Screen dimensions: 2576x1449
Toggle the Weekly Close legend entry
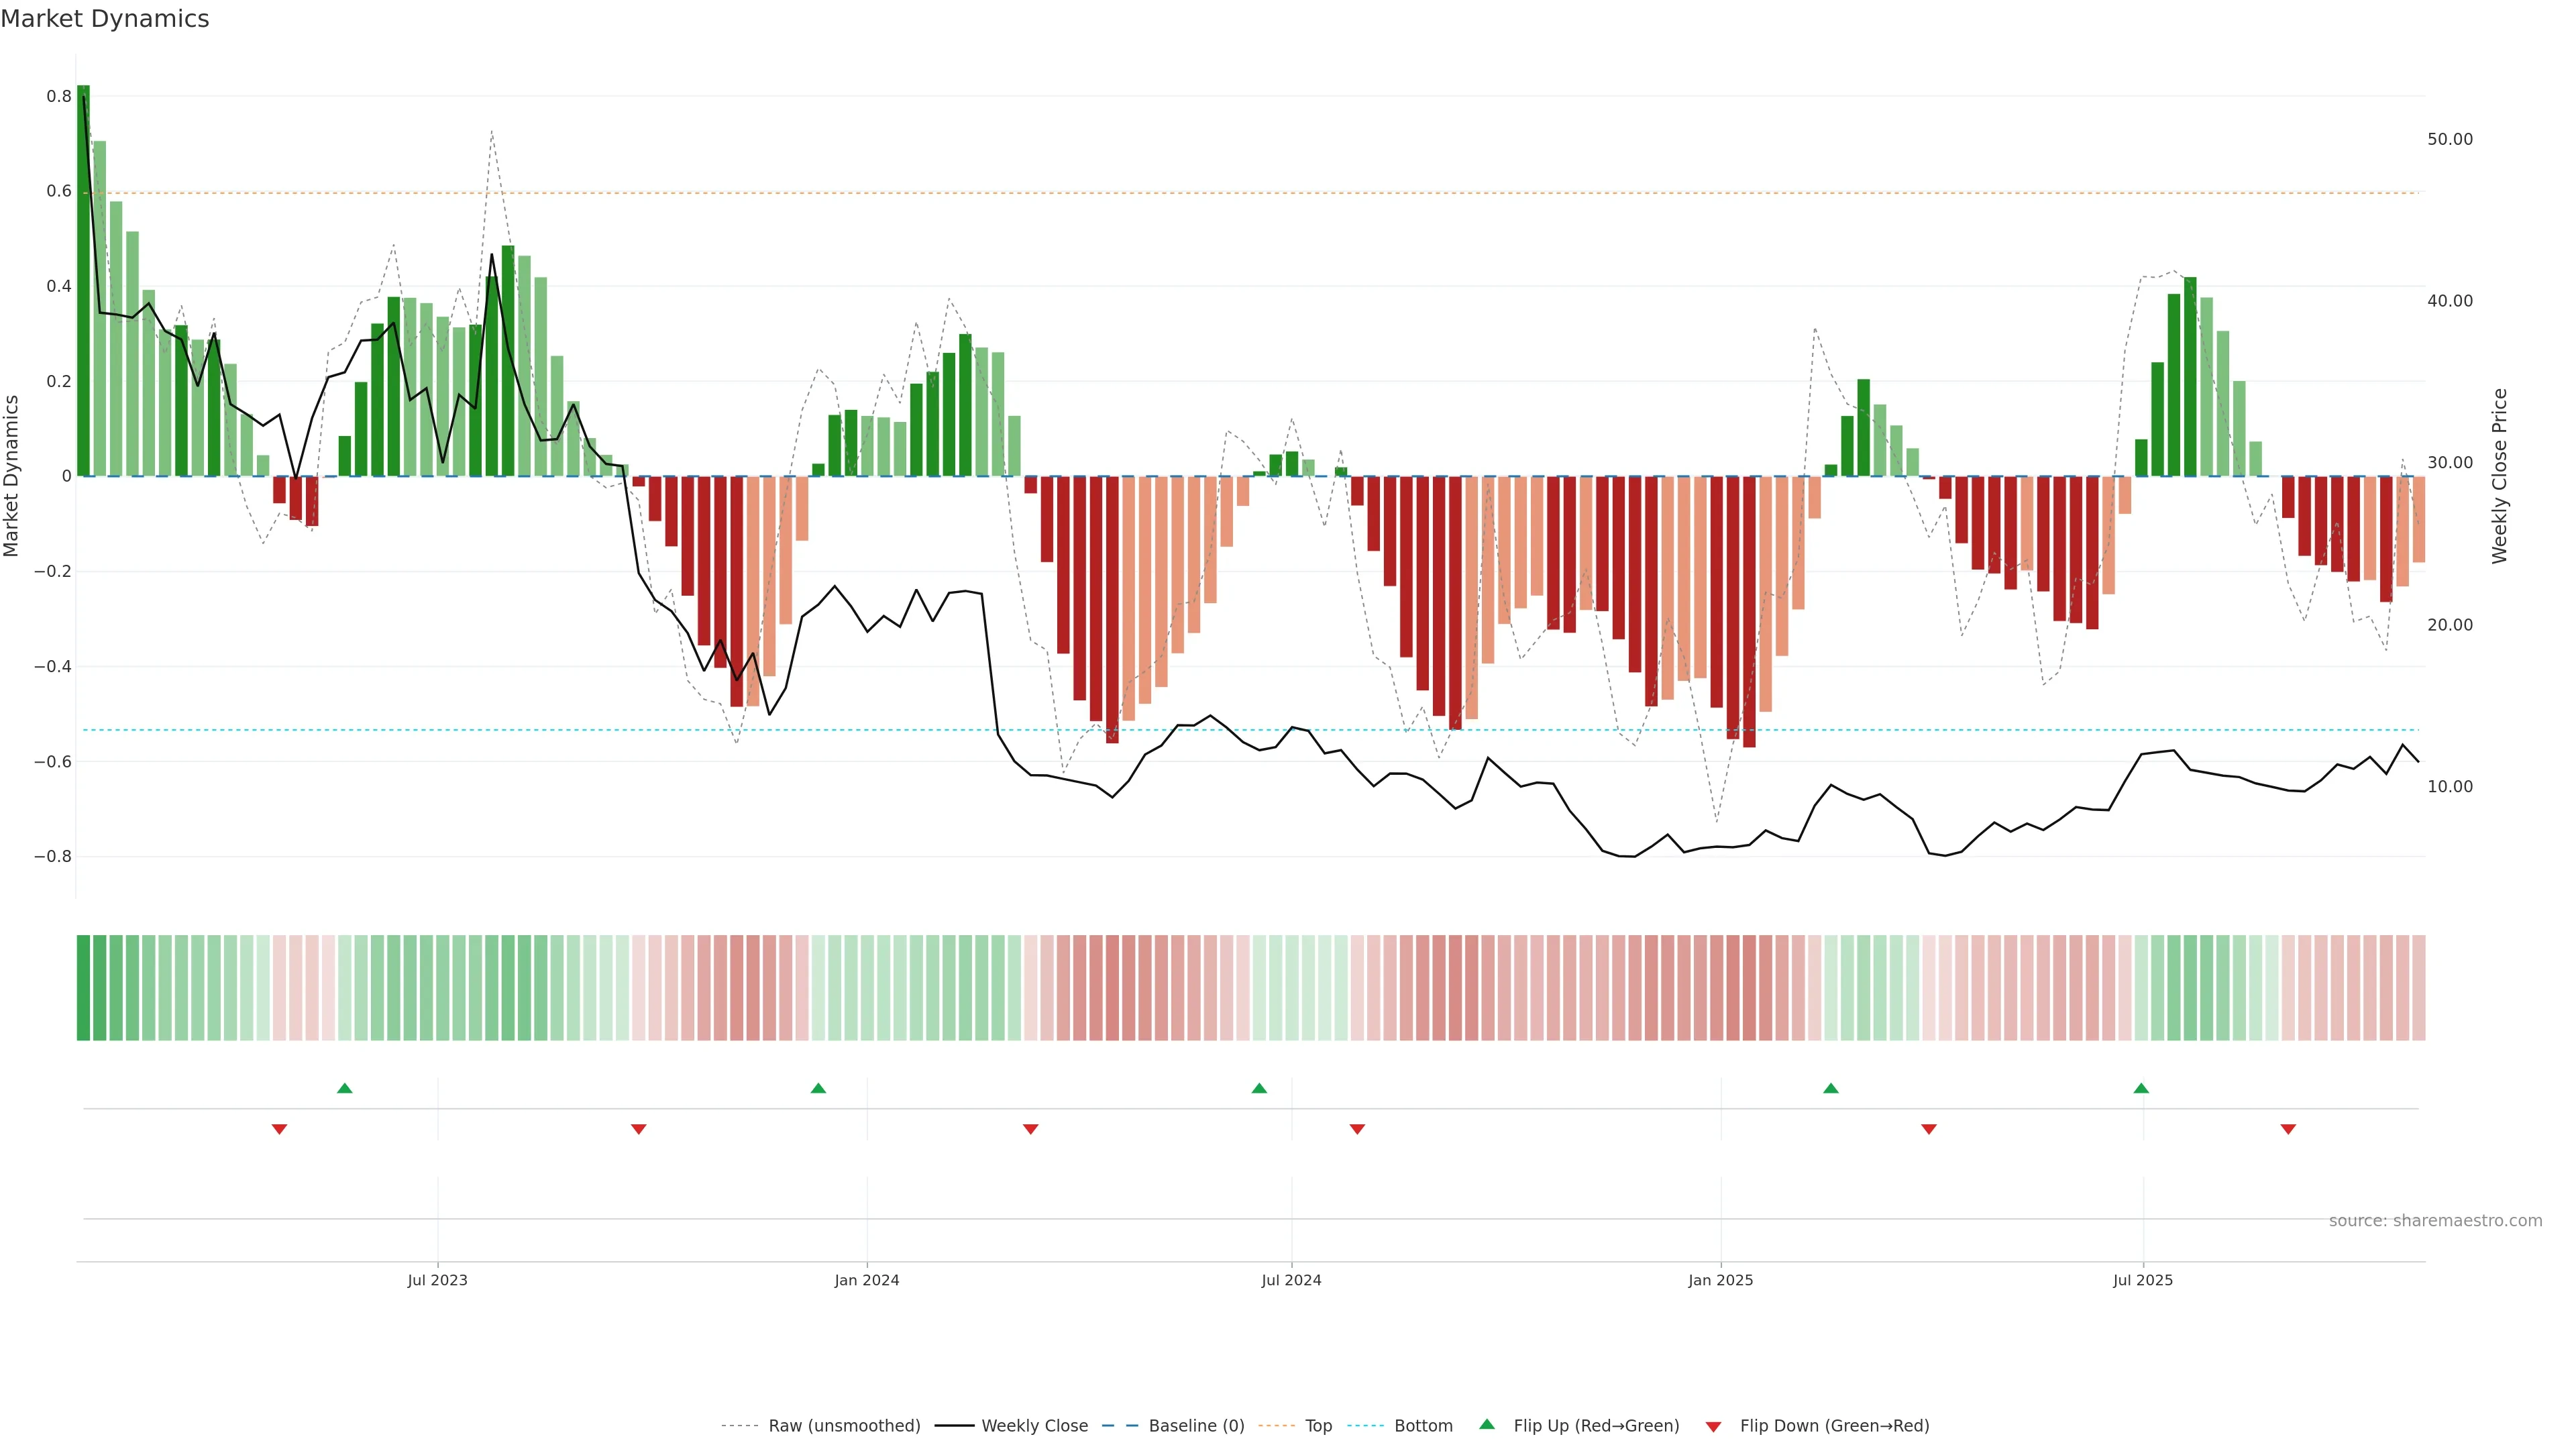1034,1426
